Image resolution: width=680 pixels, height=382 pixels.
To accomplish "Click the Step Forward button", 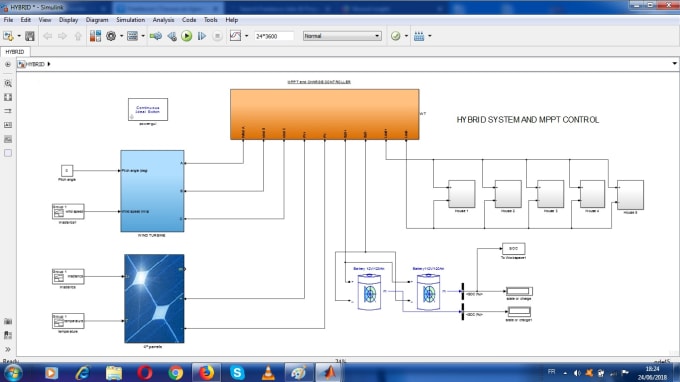I will [202, 36].
